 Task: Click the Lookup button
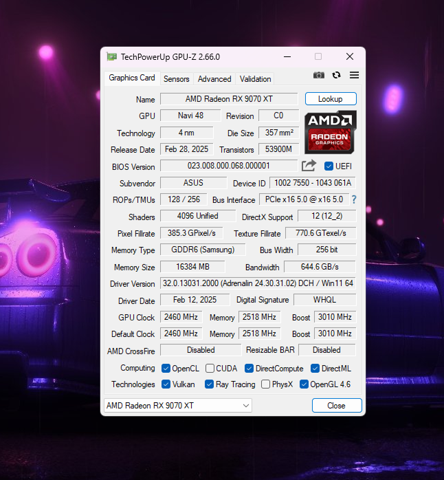click(331, 99)
